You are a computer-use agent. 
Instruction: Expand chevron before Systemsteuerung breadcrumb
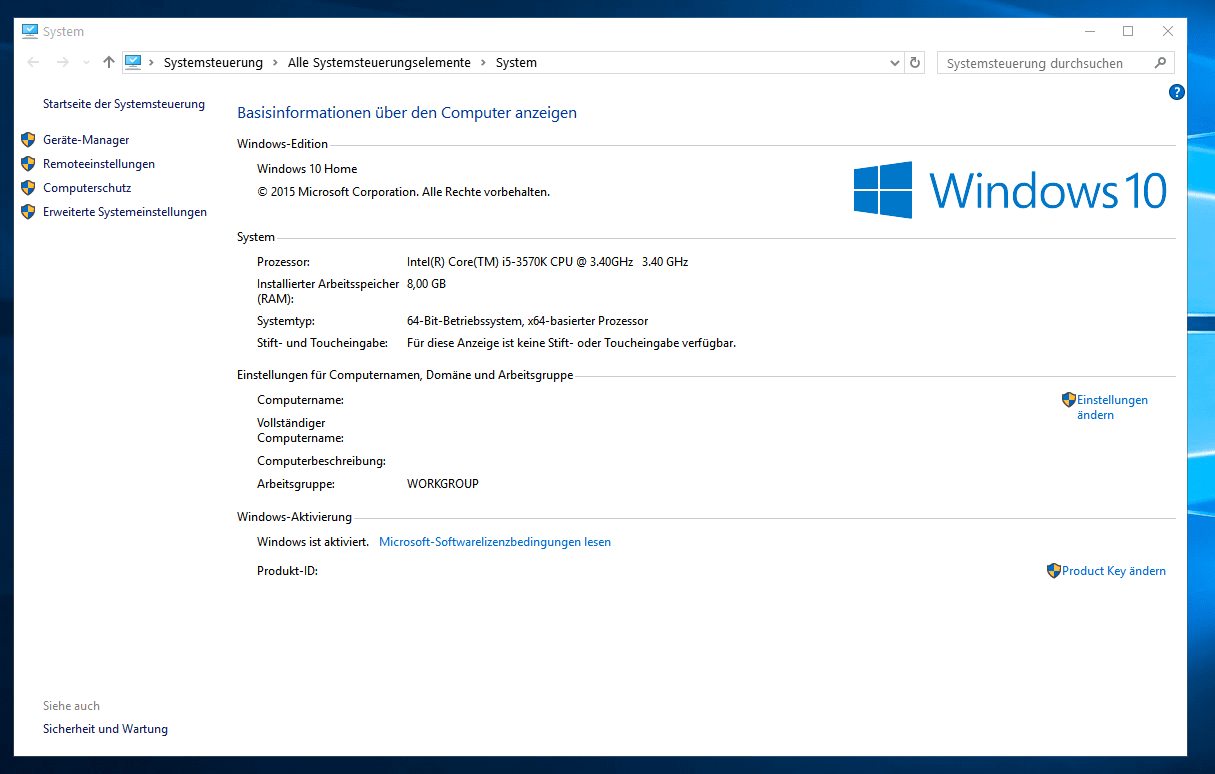152,63
